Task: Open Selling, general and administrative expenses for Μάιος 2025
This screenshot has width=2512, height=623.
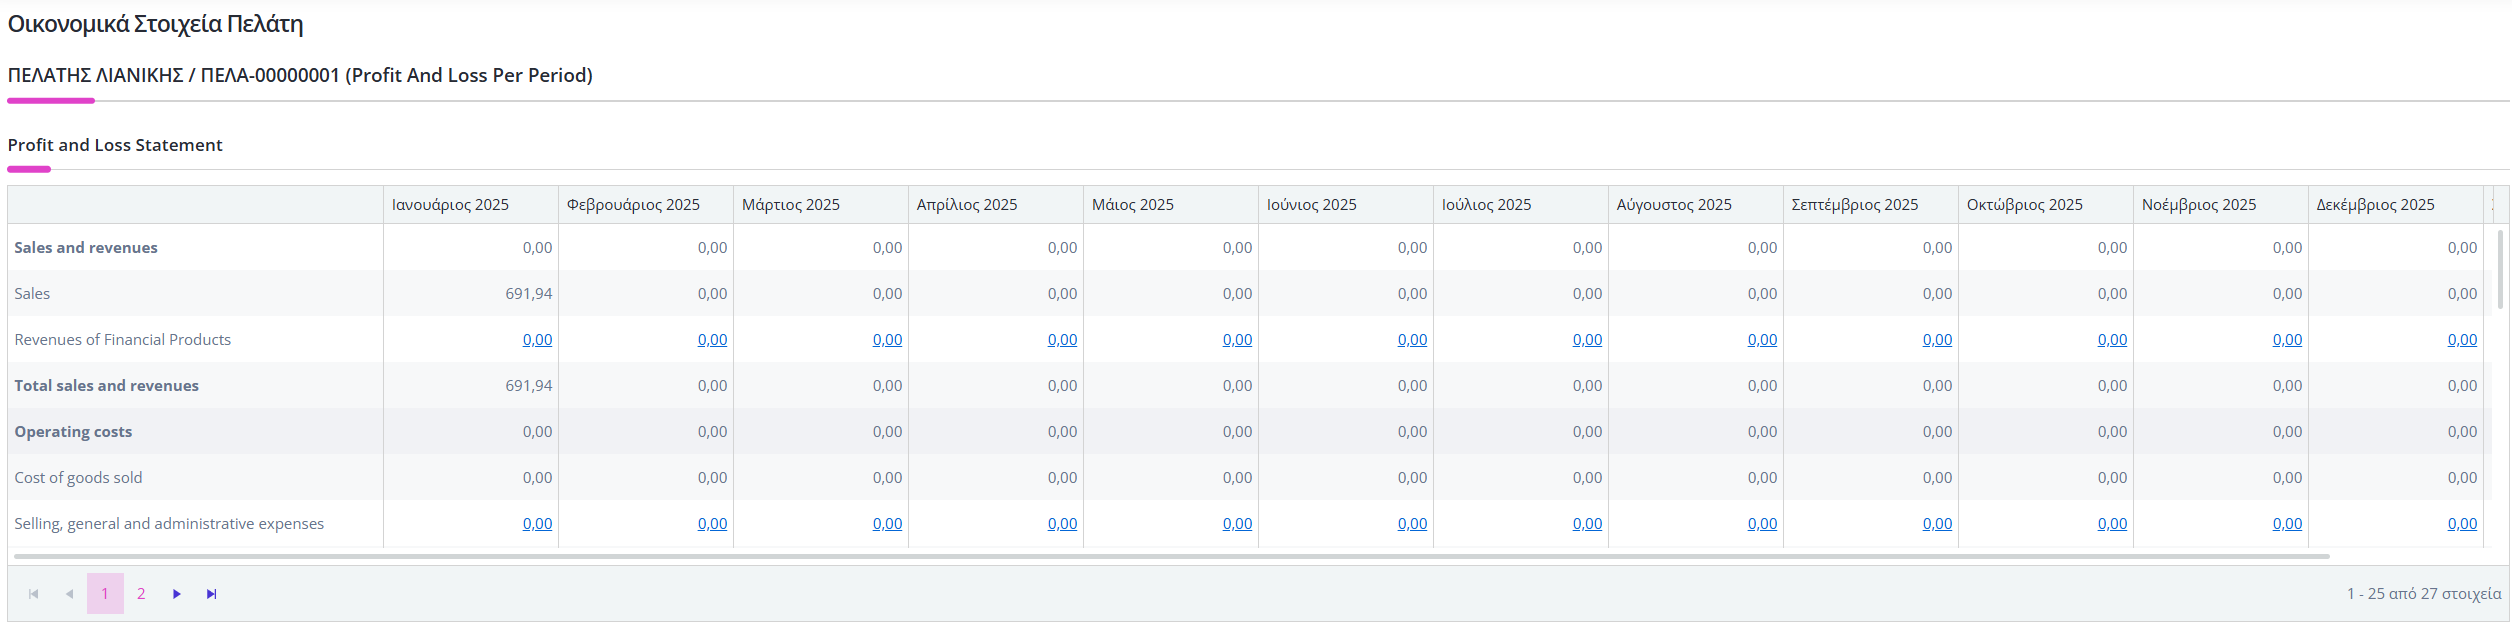Action: tap(1237, 524)
